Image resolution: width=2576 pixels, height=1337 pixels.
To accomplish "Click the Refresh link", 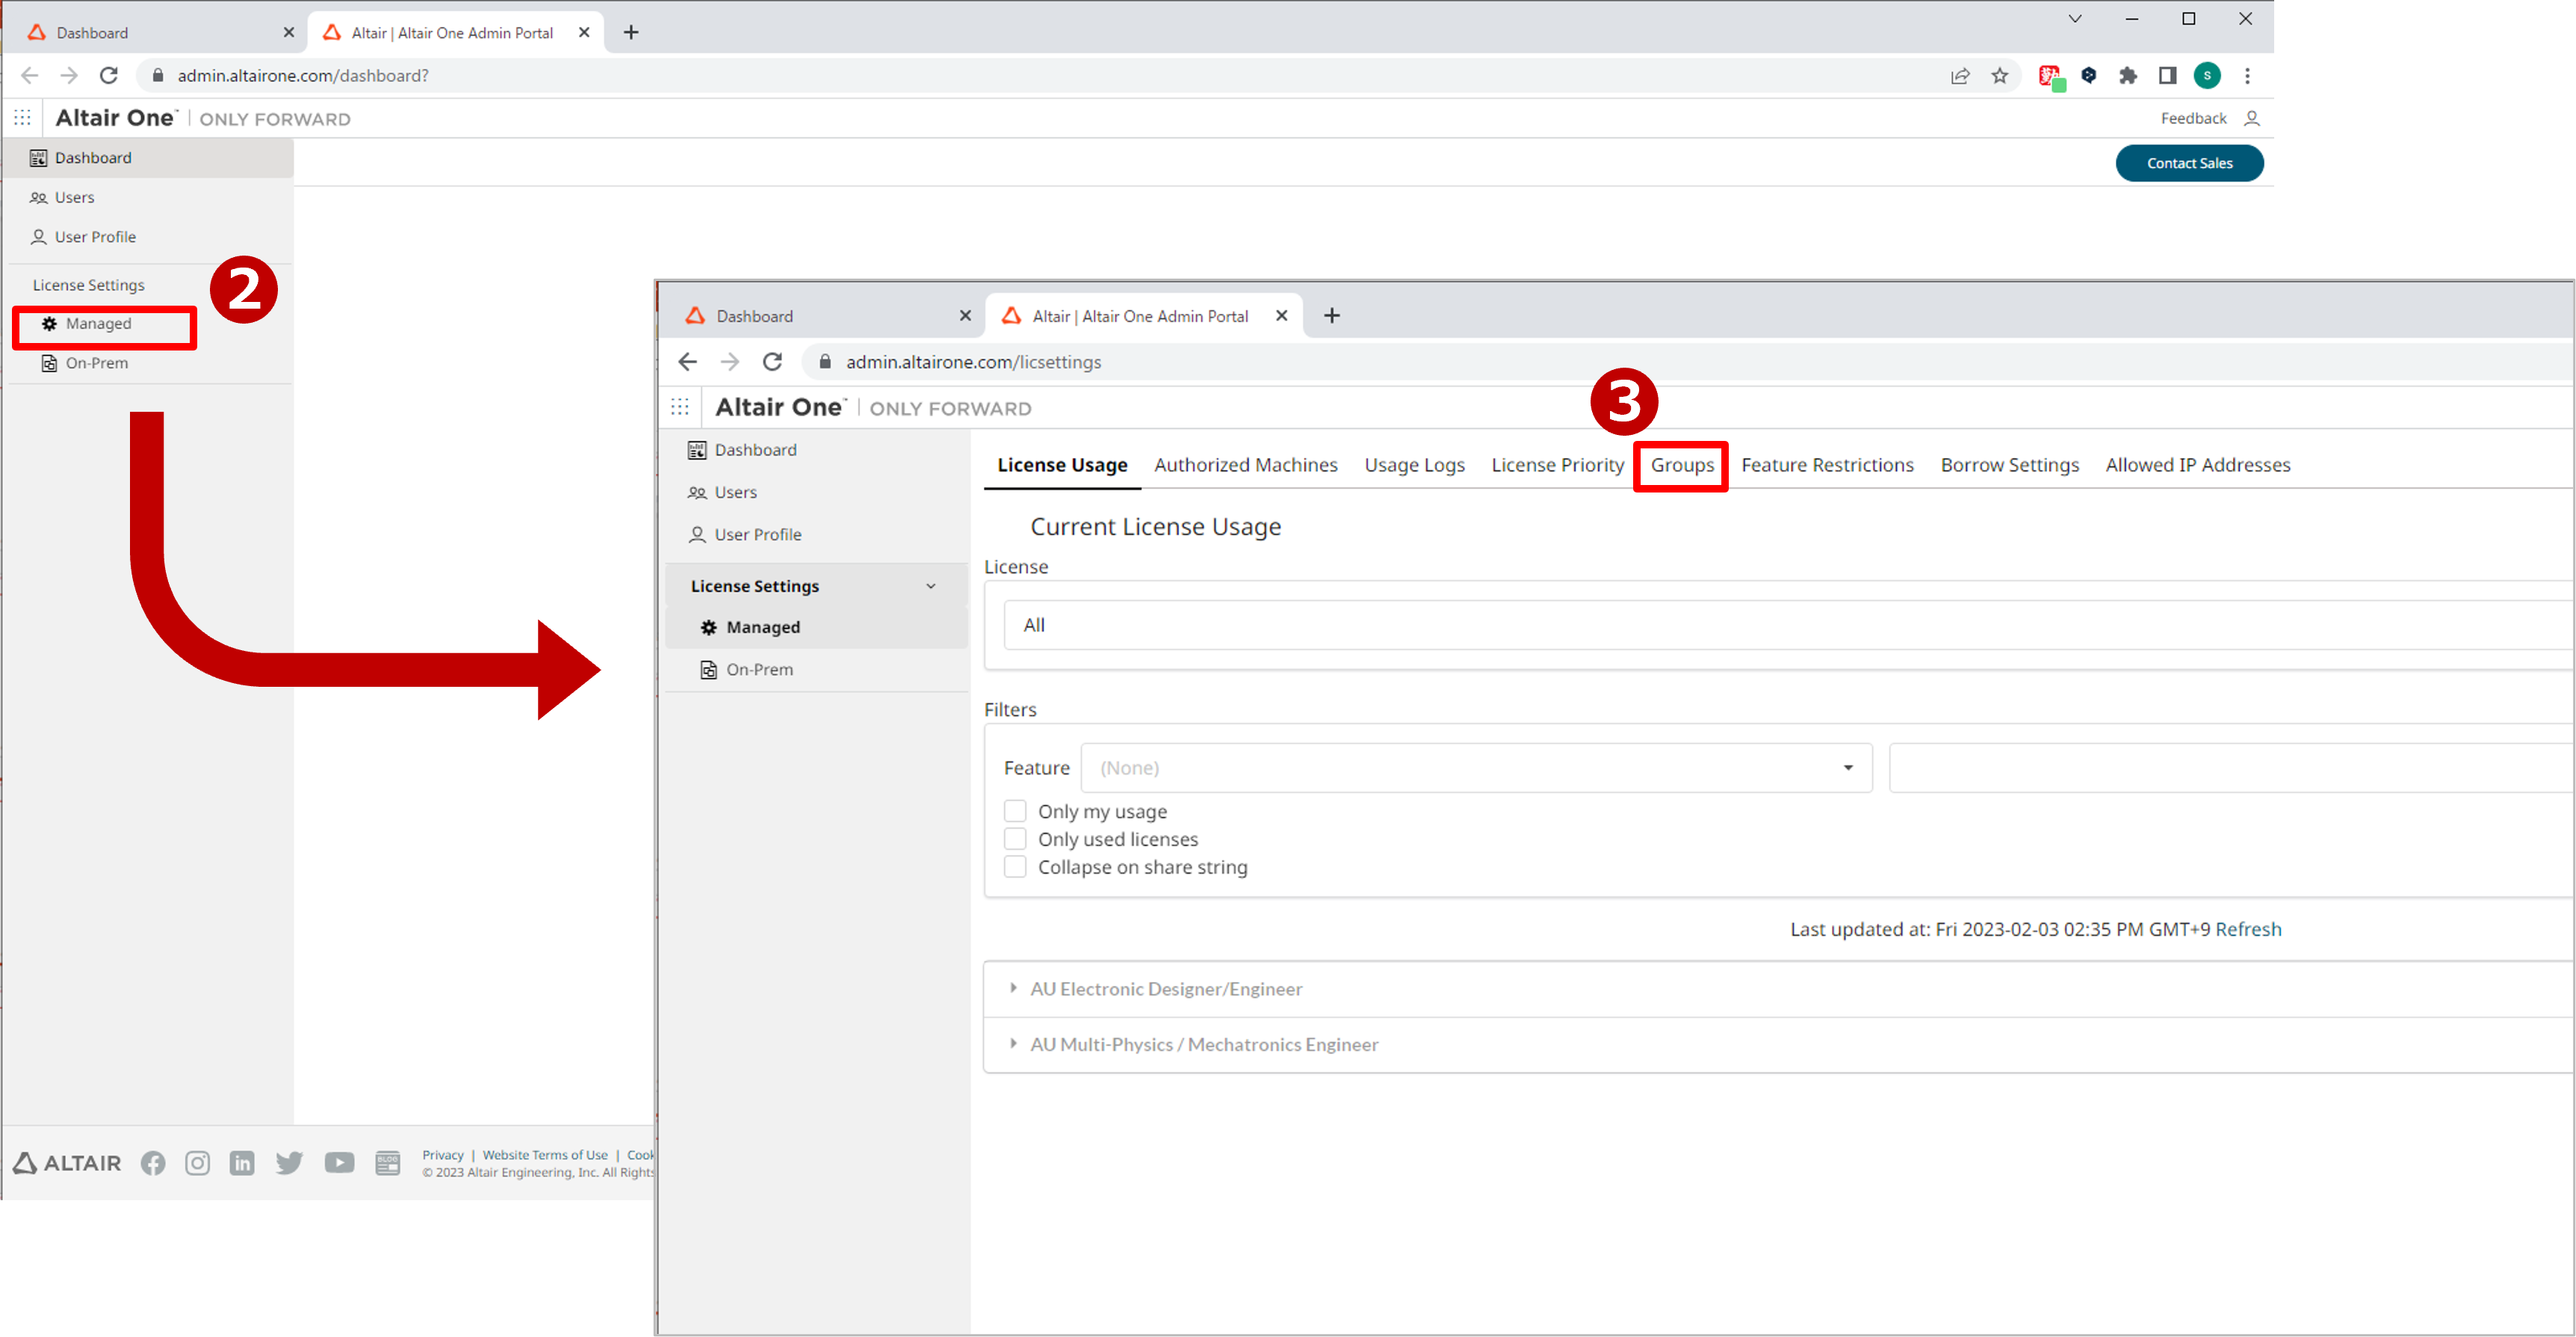I will pos(2248,929).
